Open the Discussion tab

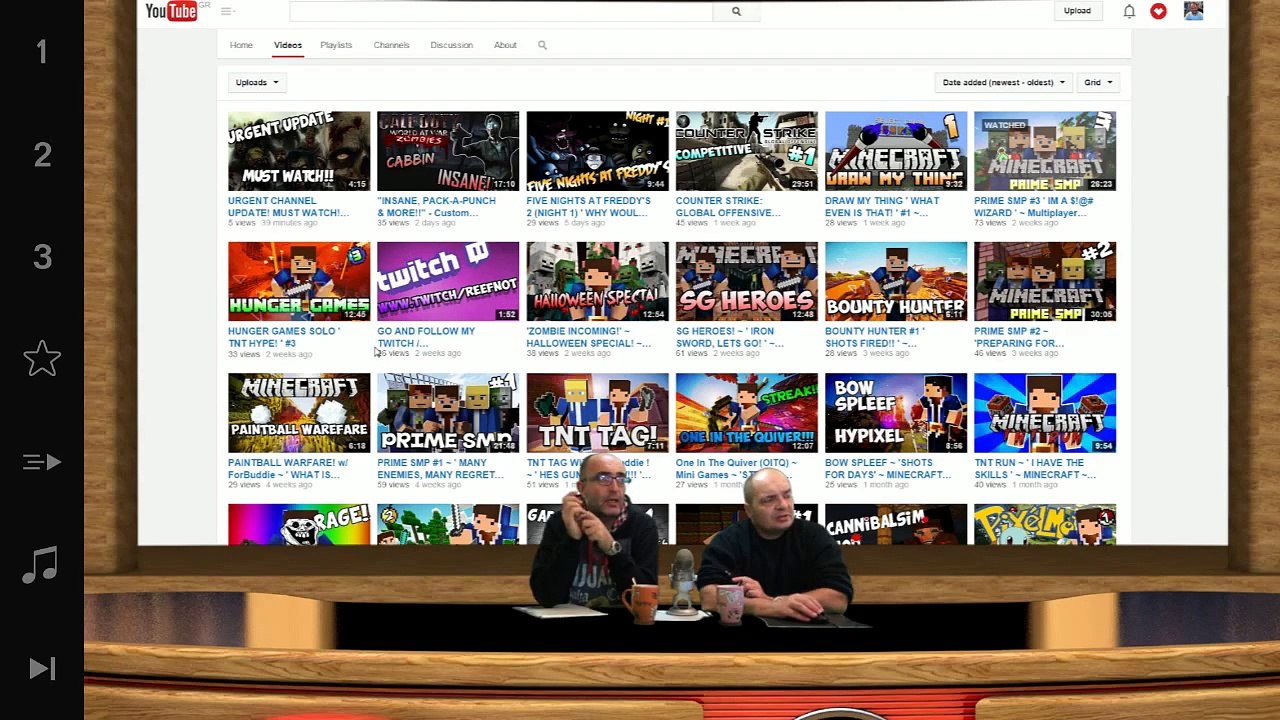451,45
